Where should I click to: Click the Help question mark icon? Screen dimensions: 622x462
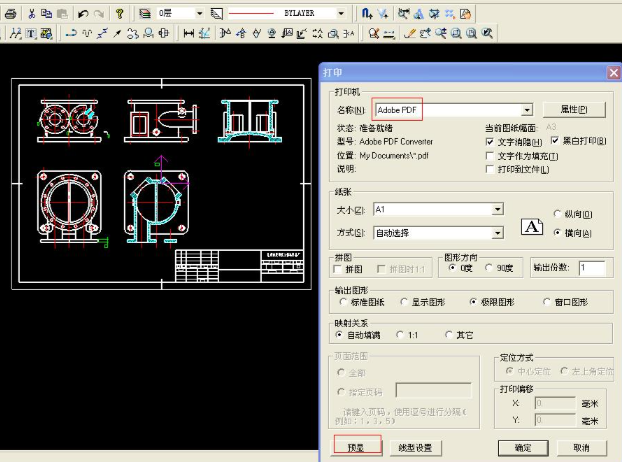120,14
